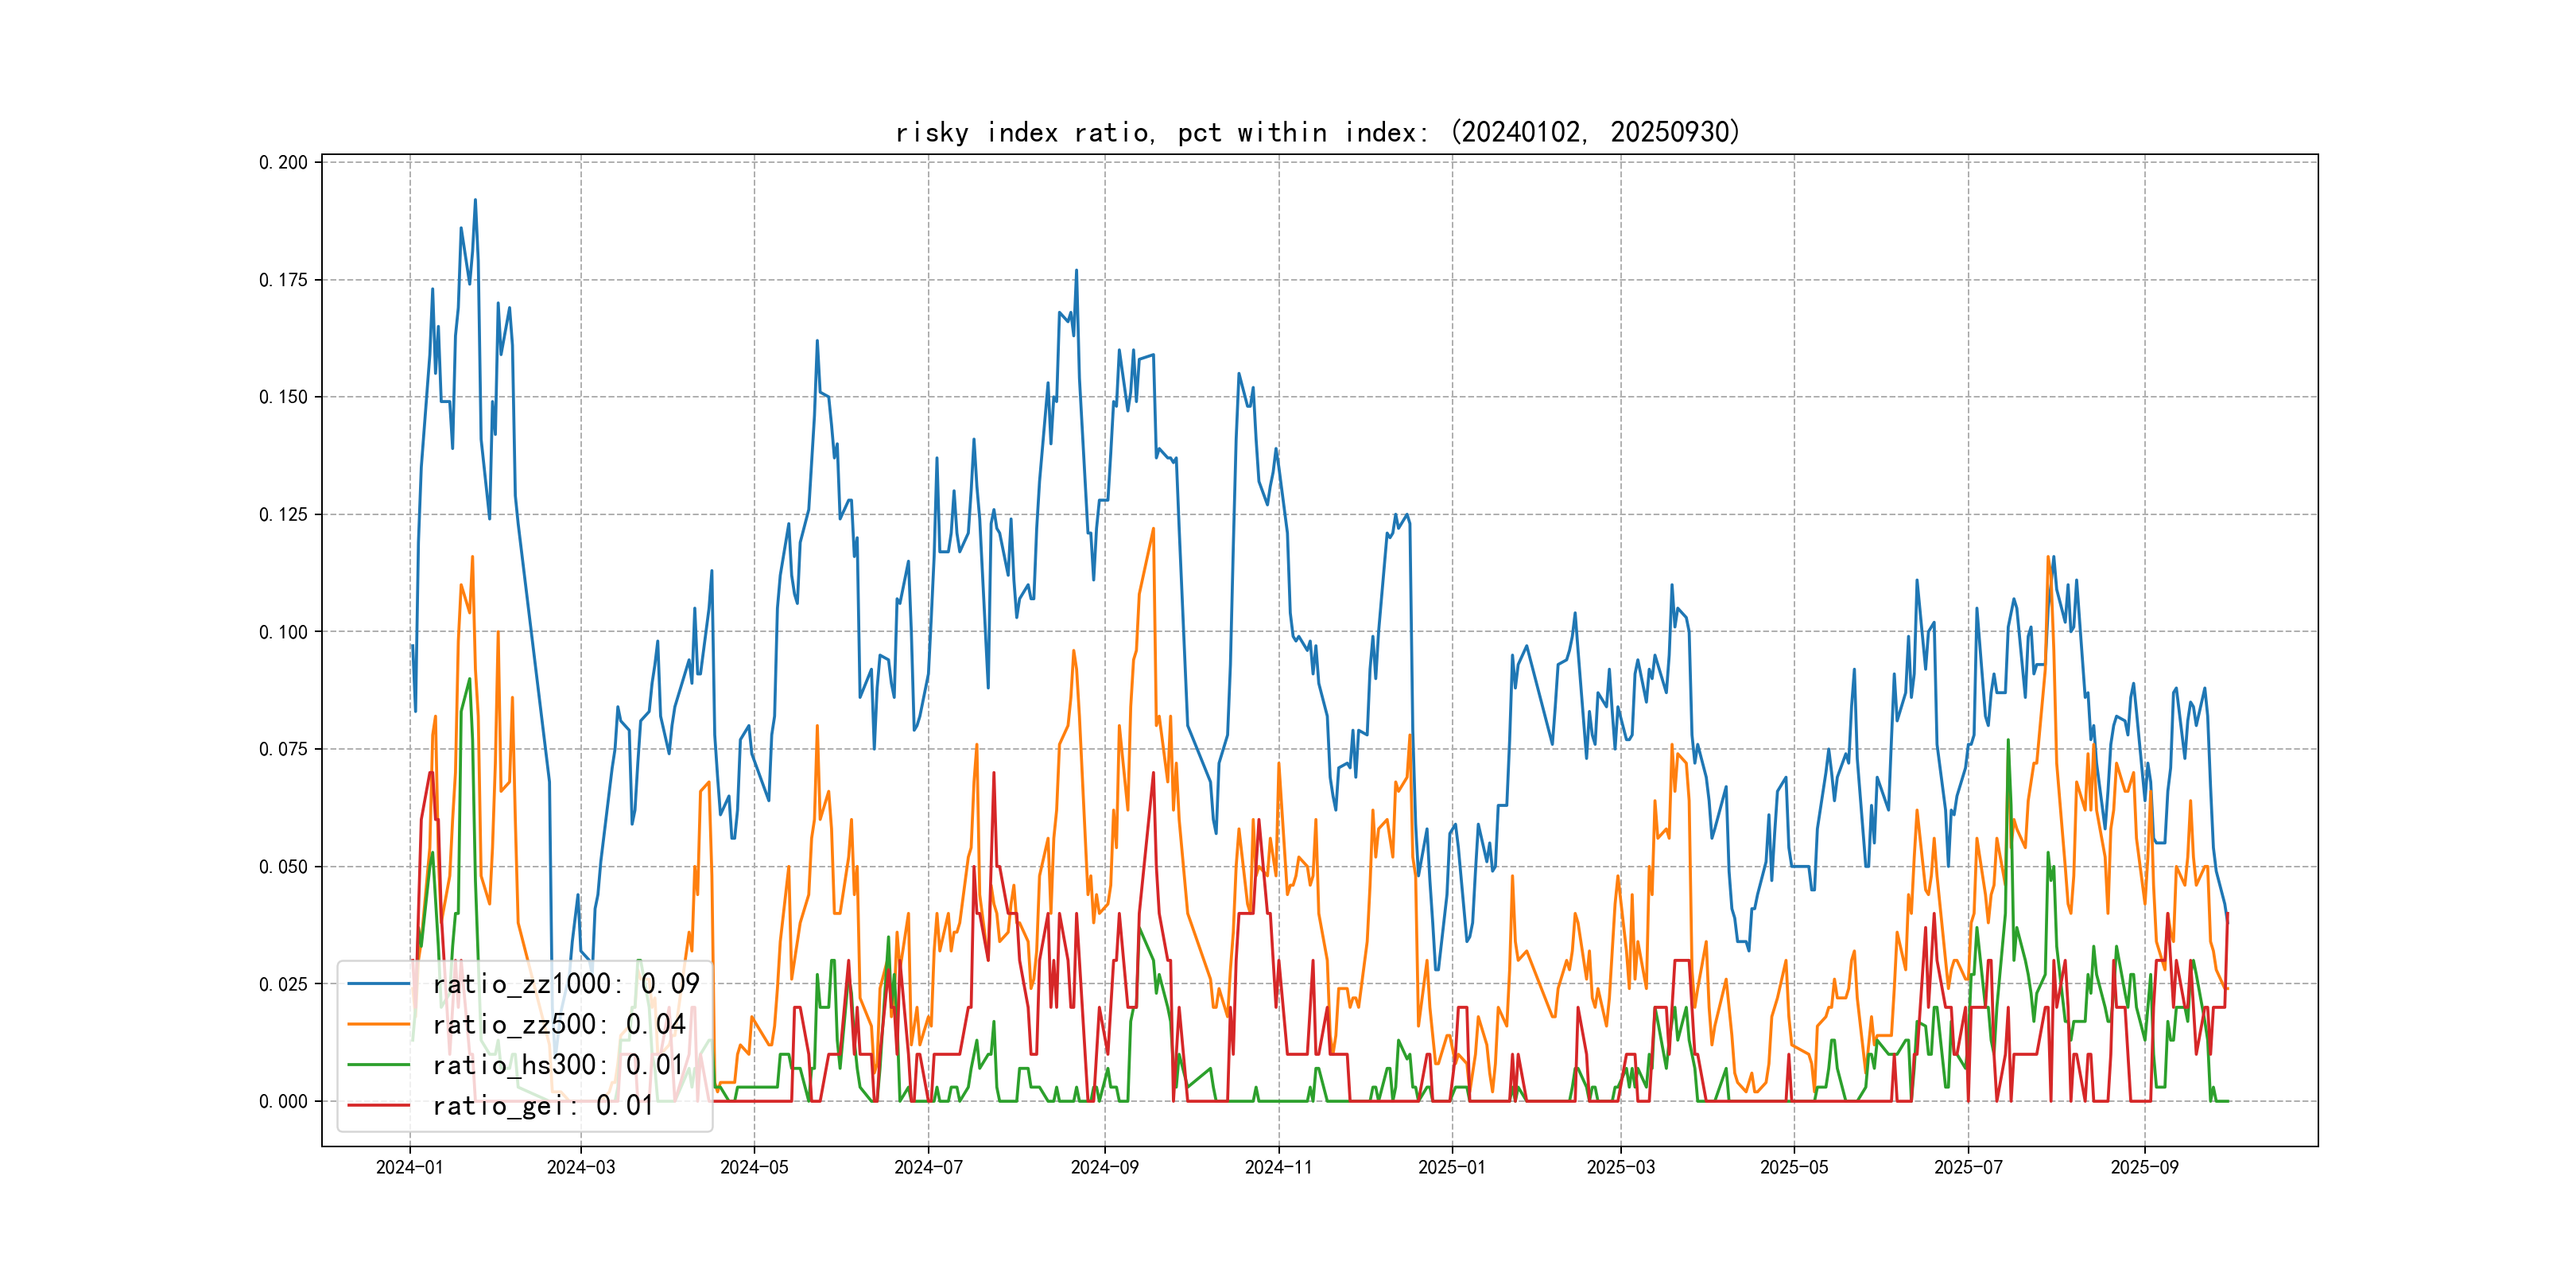This screenshot has height=1288, width=2576.
Task: Click the 0.050 y-axis tick label
Action: [283, 867]
